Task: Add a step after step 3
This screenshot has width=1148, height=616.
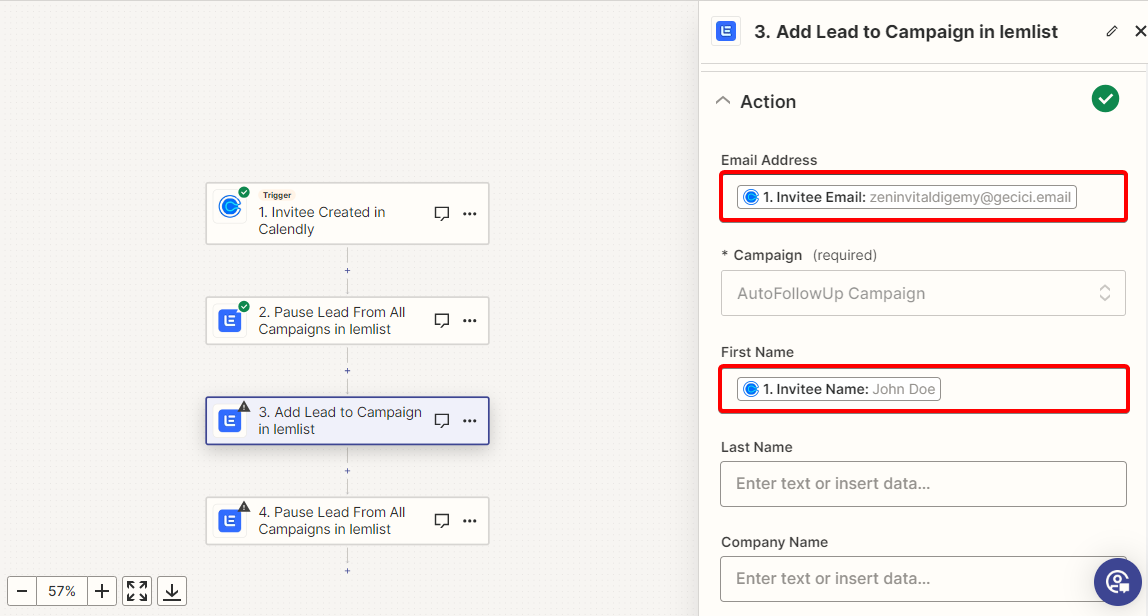Action: (x=347, y=471)
